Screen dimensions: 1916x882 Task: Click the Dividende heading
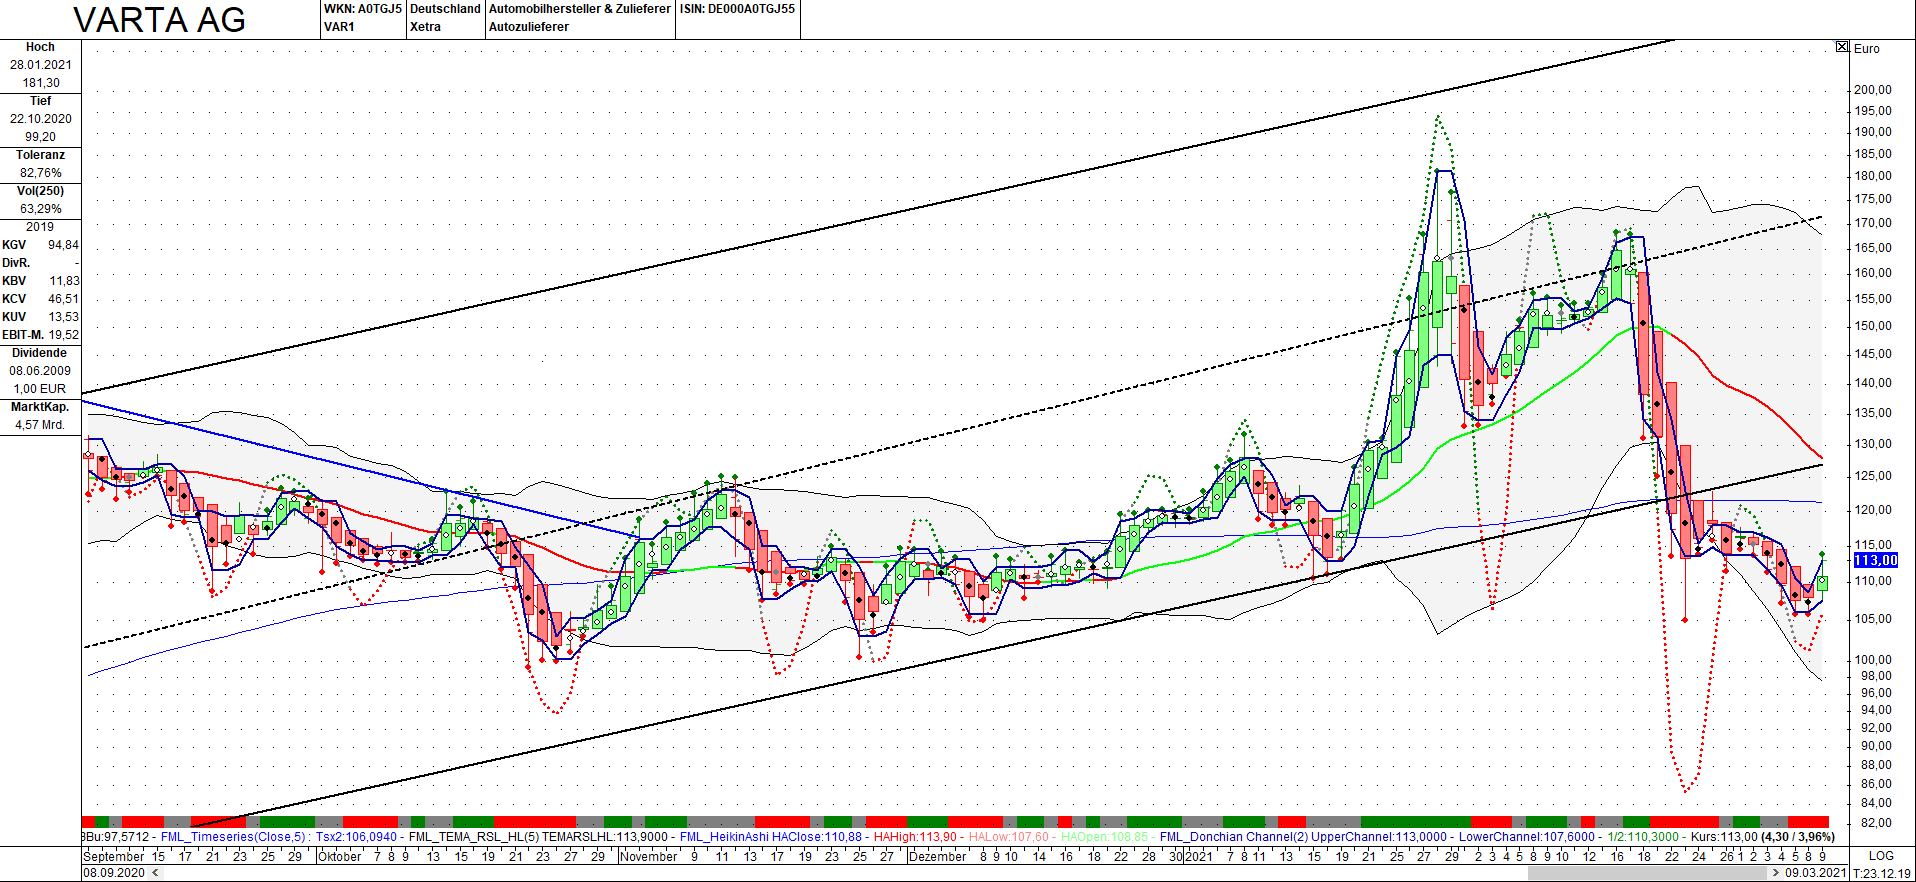pyautogui.click(x=40, y=353)
